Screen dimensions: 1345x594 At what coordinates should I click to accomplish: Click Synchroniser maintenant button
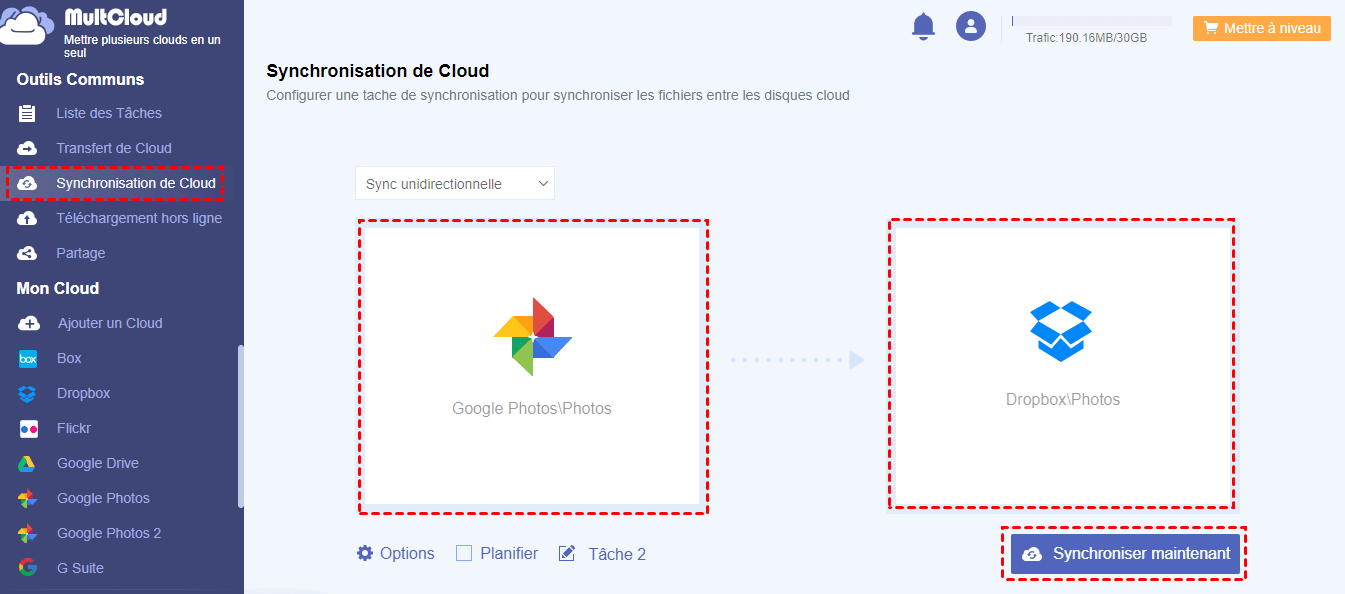[x=1125, y=554]
